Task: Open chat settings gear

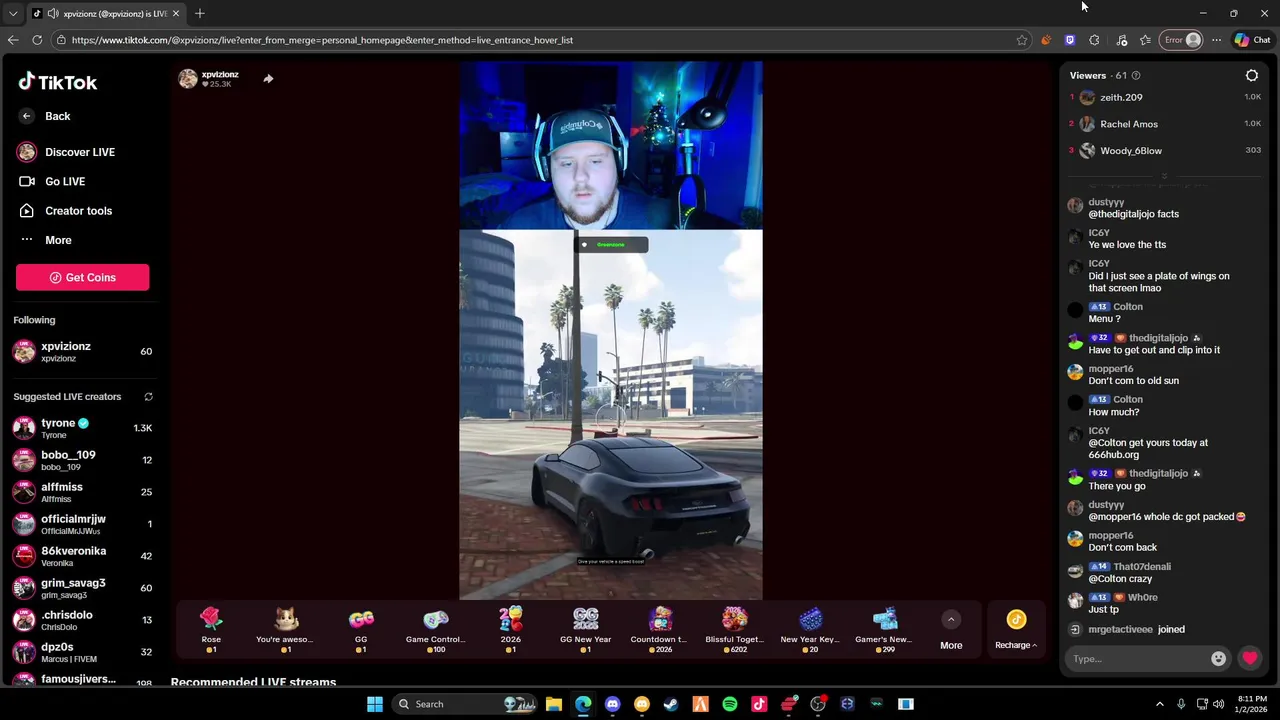Action: pos(1251,75)
